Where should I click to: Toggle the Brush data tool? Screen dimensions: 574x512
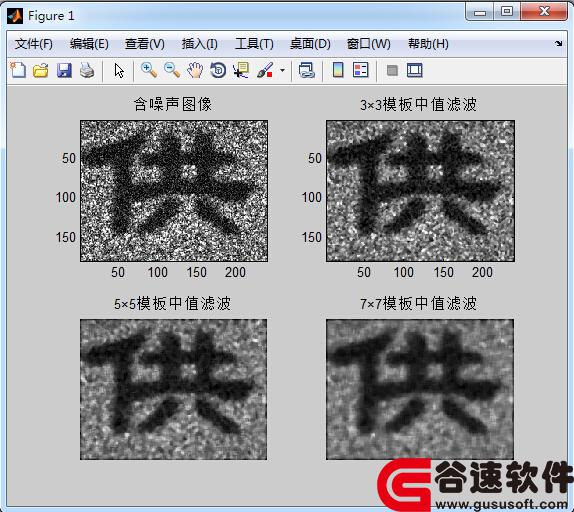[x=265, y=70]
